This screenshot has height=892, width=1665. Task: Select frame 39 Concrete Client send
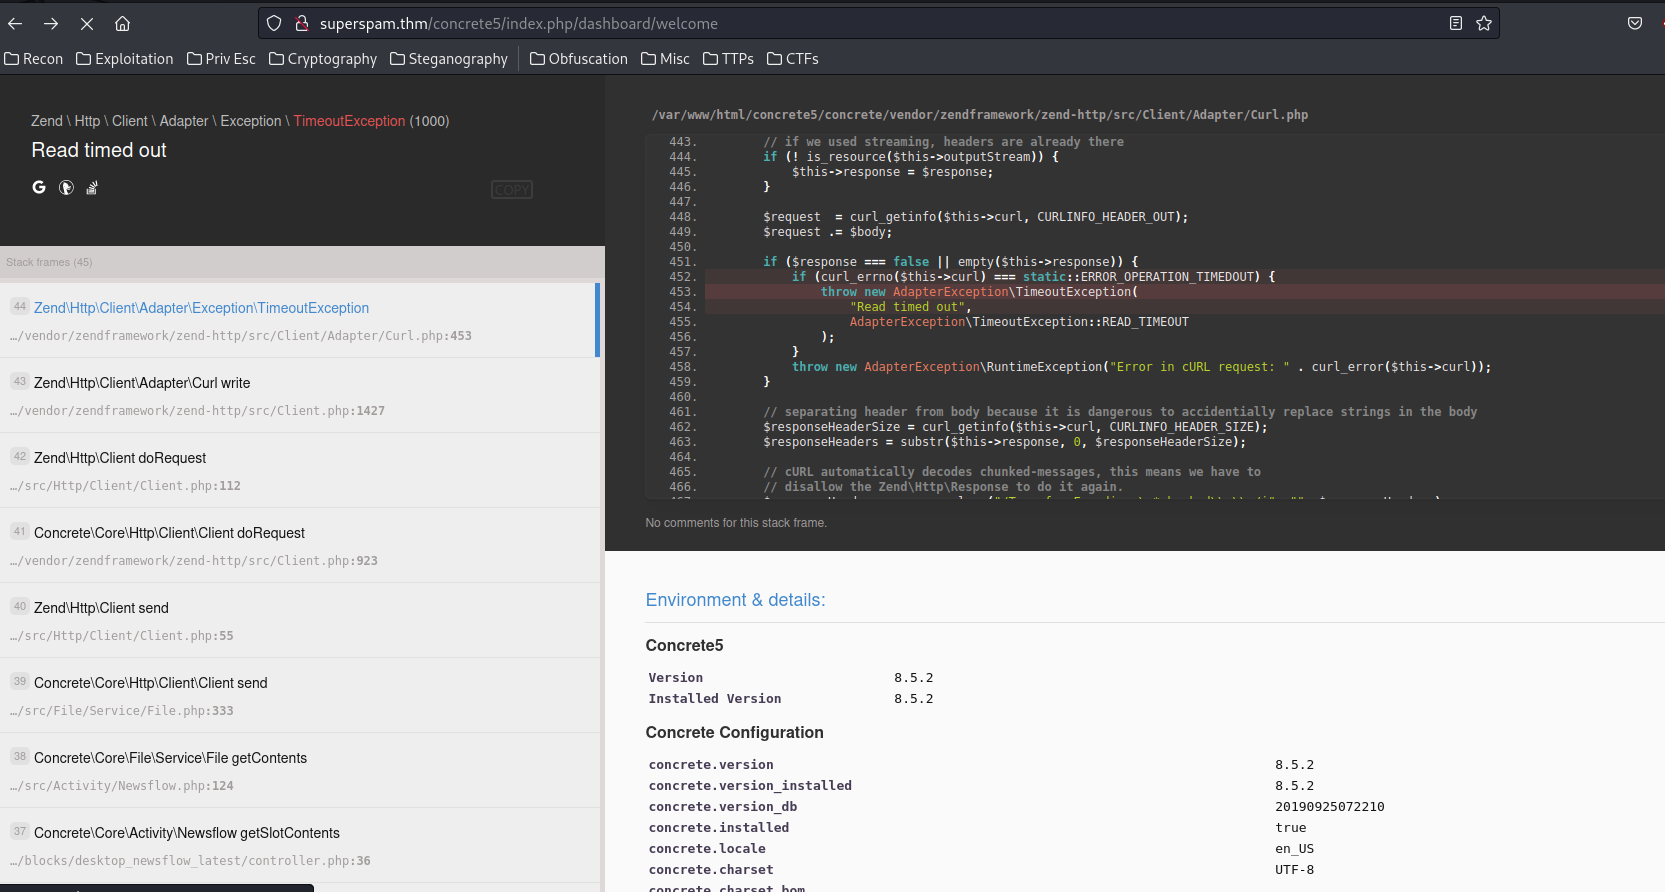300,695
